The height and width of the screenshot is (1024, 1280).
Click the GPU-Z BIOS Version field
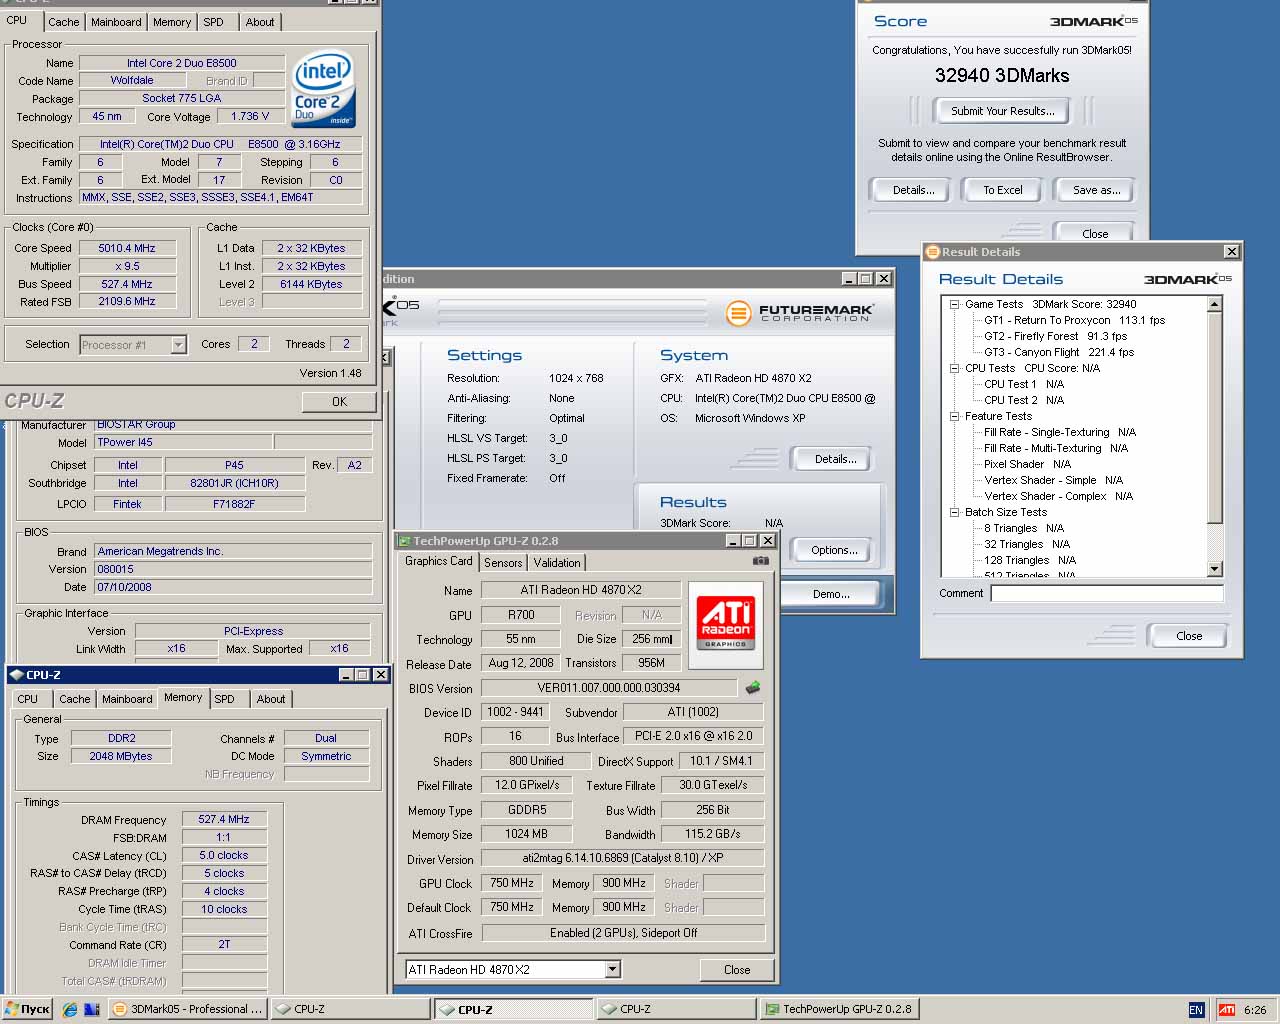(x=609, y=688)
